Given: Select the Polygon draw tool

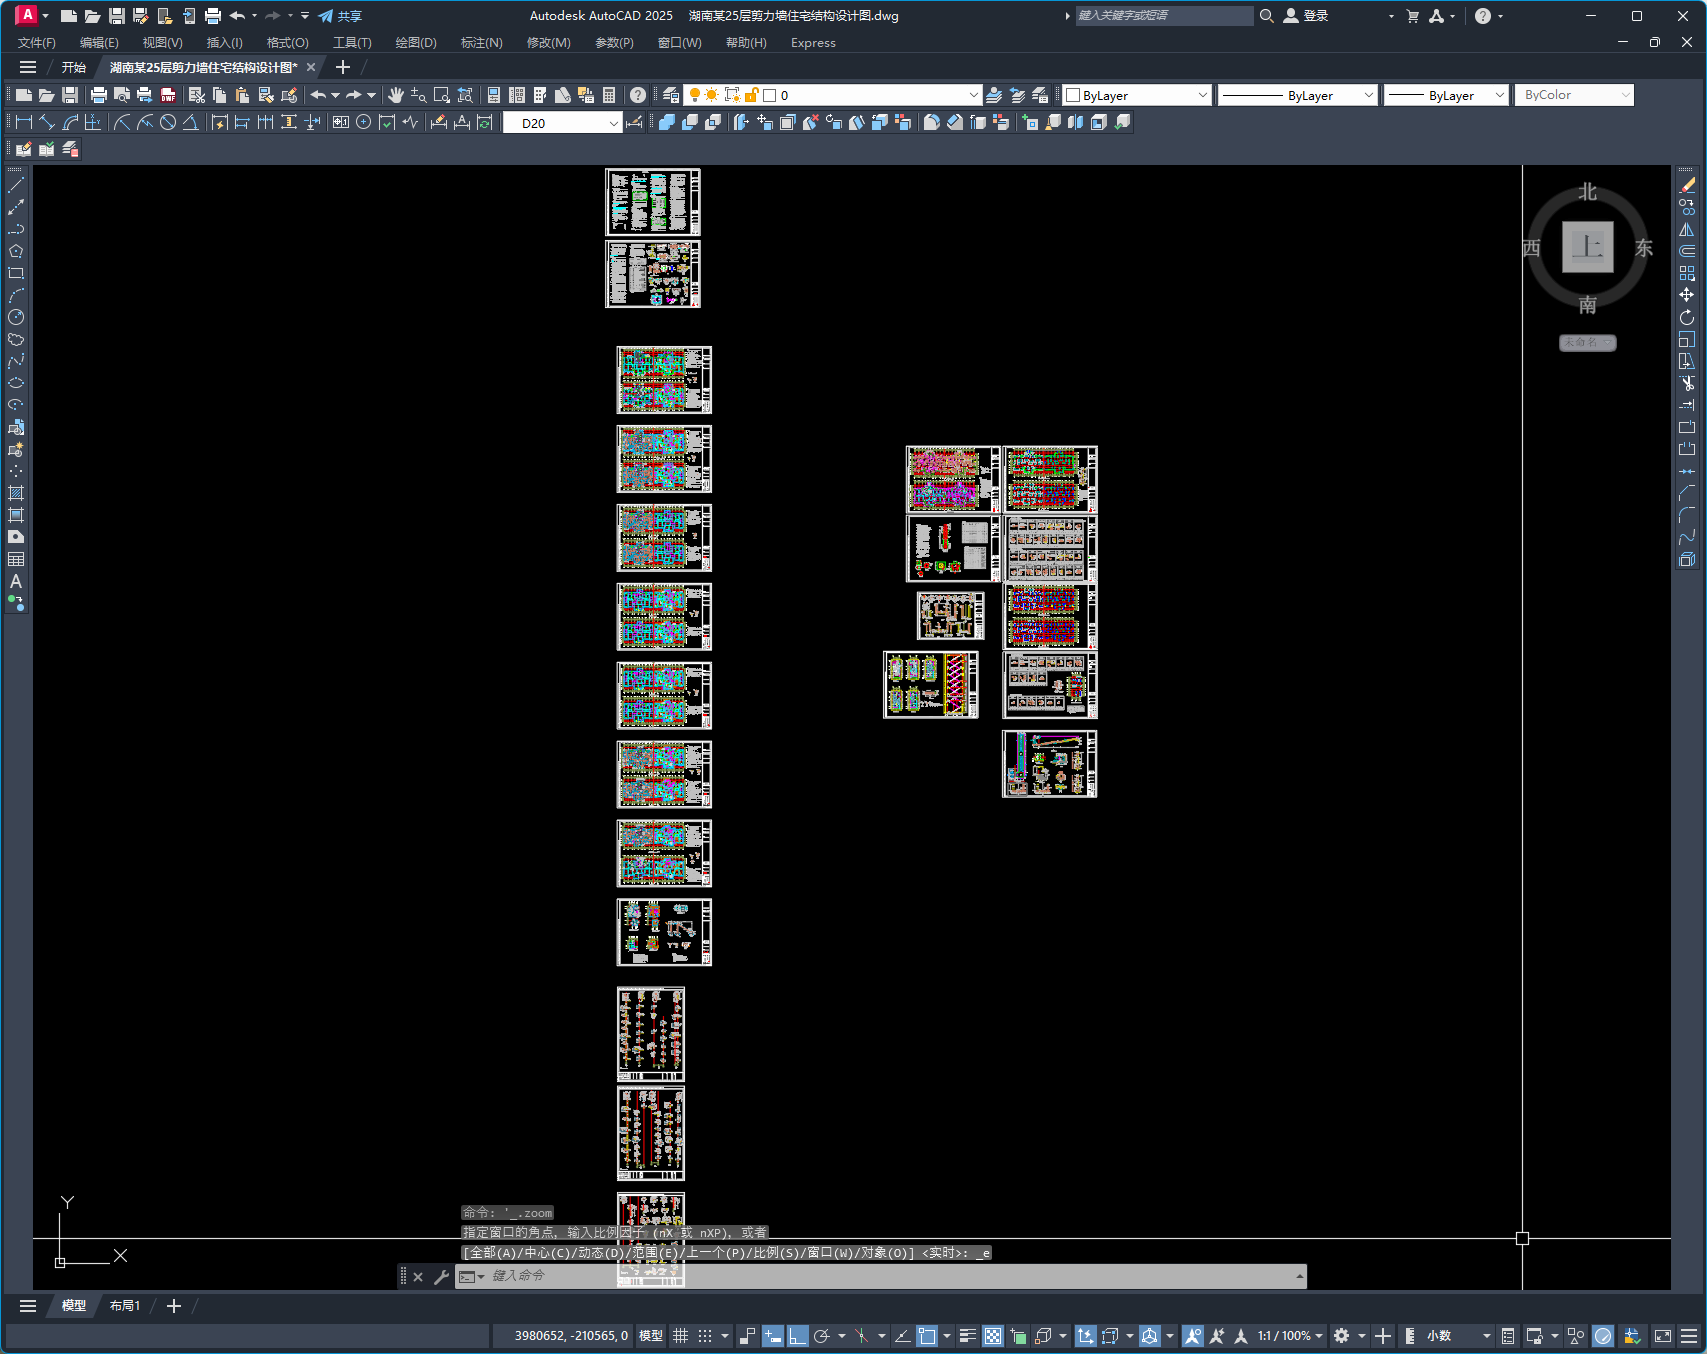Looking at the screenshot, I should 16,251.
